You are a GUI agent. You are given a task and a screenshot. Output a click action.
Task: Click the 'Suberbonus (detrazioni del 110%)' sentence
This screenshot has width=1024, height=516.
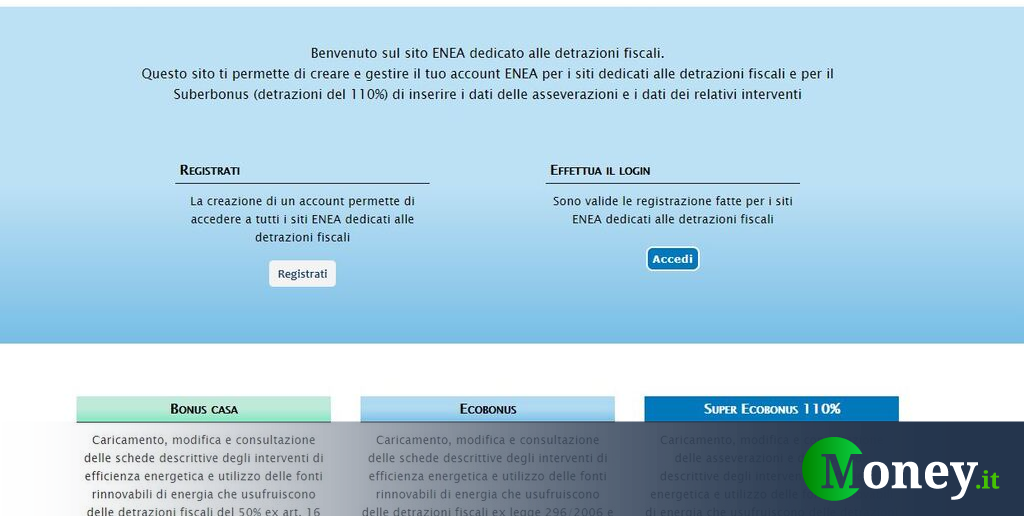pos(487,94)
